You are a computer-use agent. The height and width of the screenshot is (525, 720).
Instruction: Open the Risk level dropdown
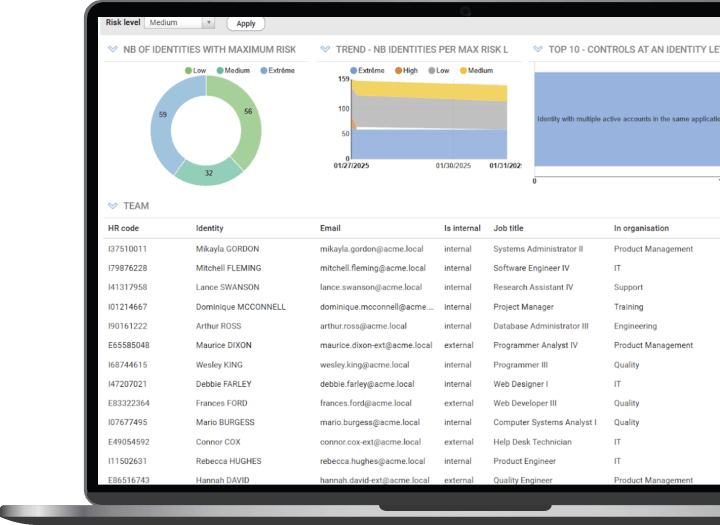click(x=180, y=23)
